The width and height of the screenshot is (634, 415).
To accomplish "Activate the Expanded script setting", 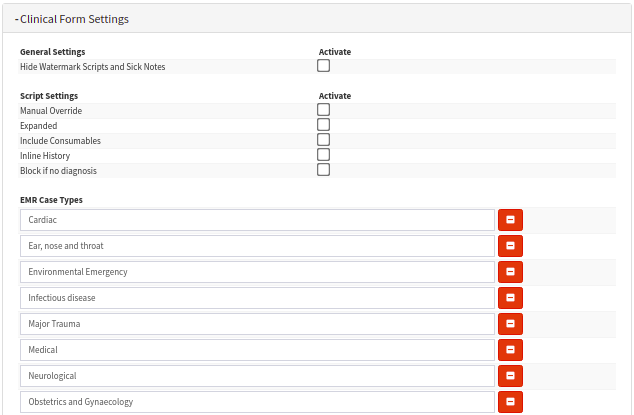I will pyautogui.click(x=323, y=125).
